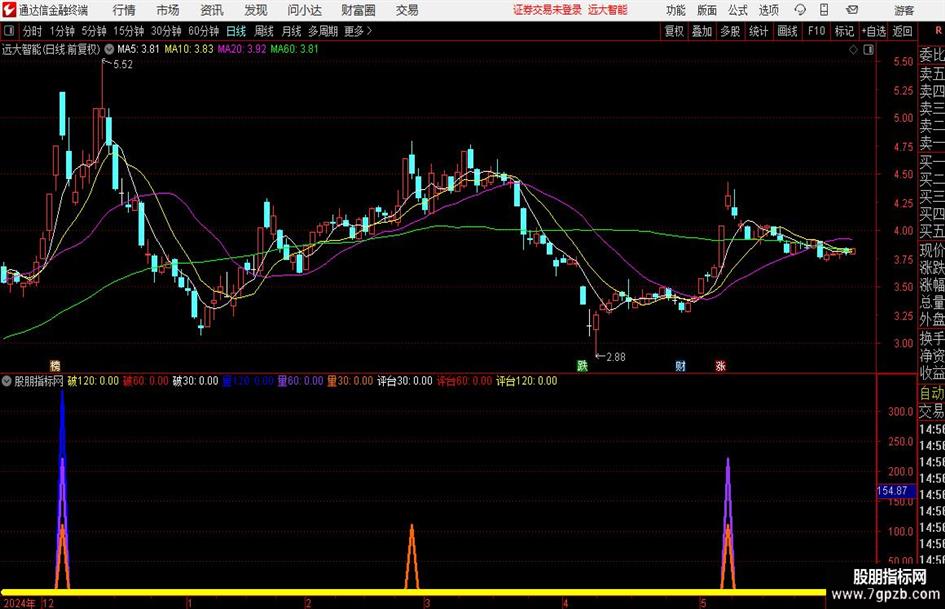Switch to the 15分钟 period tab
This screenshot has width=945, height=609.
click(x=128, y=31)
